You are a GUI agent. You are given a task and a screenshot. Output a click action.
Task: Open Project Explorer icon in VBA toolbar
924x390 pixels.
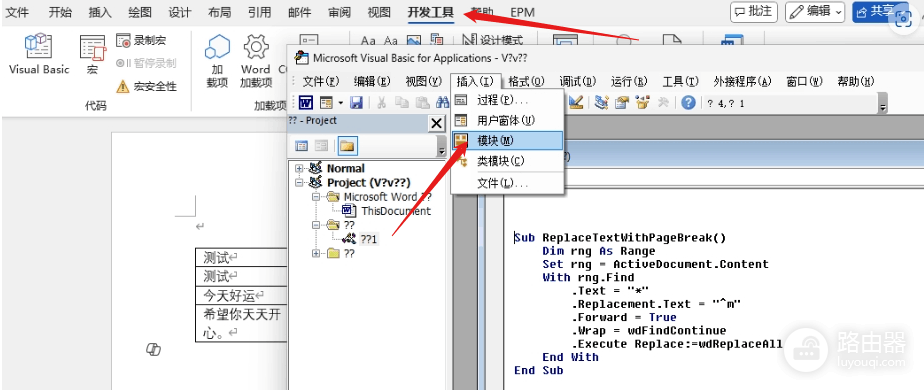point(602,103)
